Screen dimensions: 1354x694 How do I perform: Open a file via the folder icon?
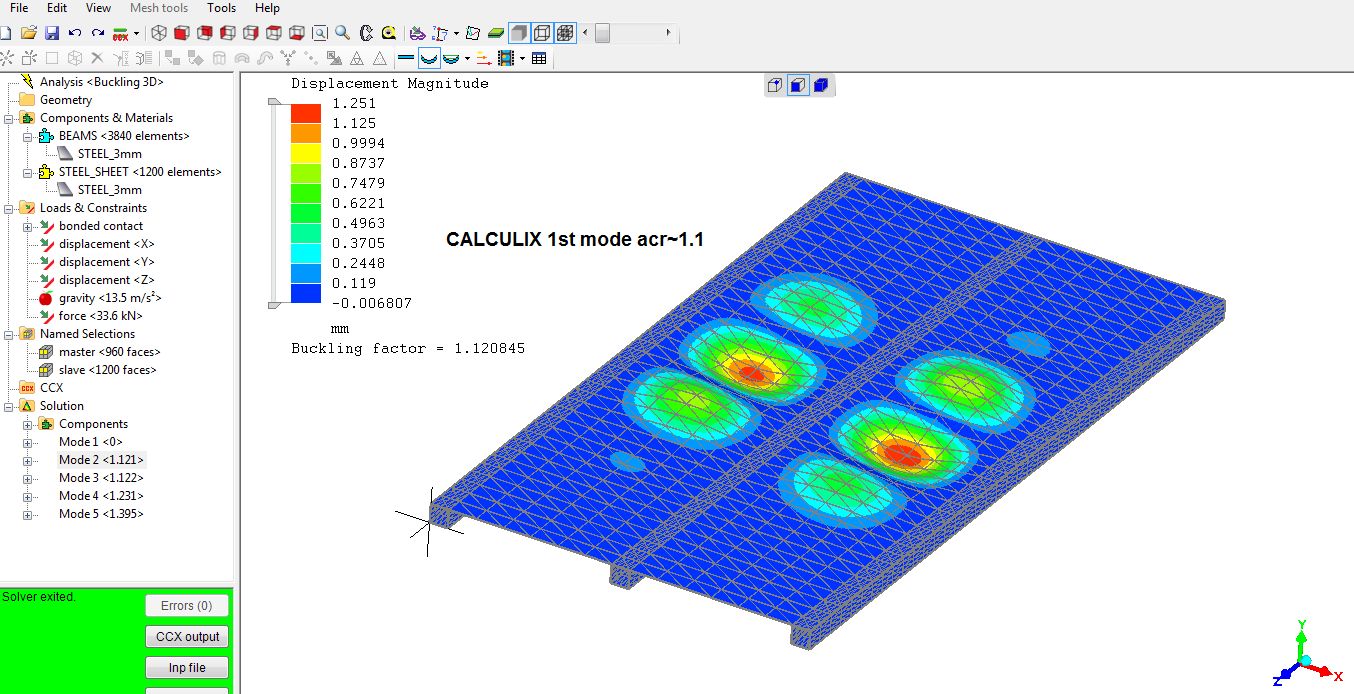coord(29,33)
